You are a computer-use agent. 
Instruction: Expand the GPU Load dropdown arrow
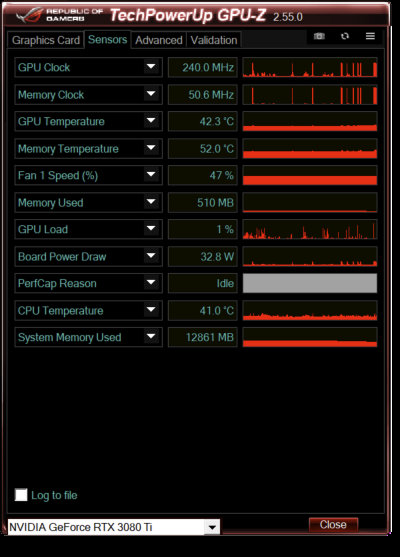[x=151, y=229]
